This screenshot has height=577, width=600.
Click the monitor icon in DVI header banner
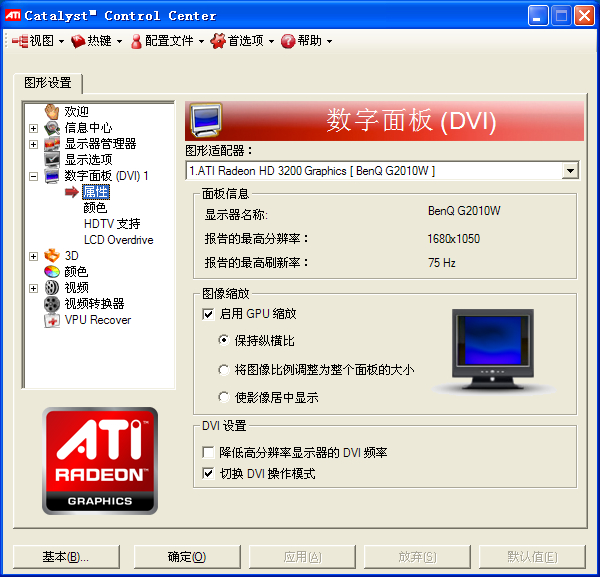[206, 120]
